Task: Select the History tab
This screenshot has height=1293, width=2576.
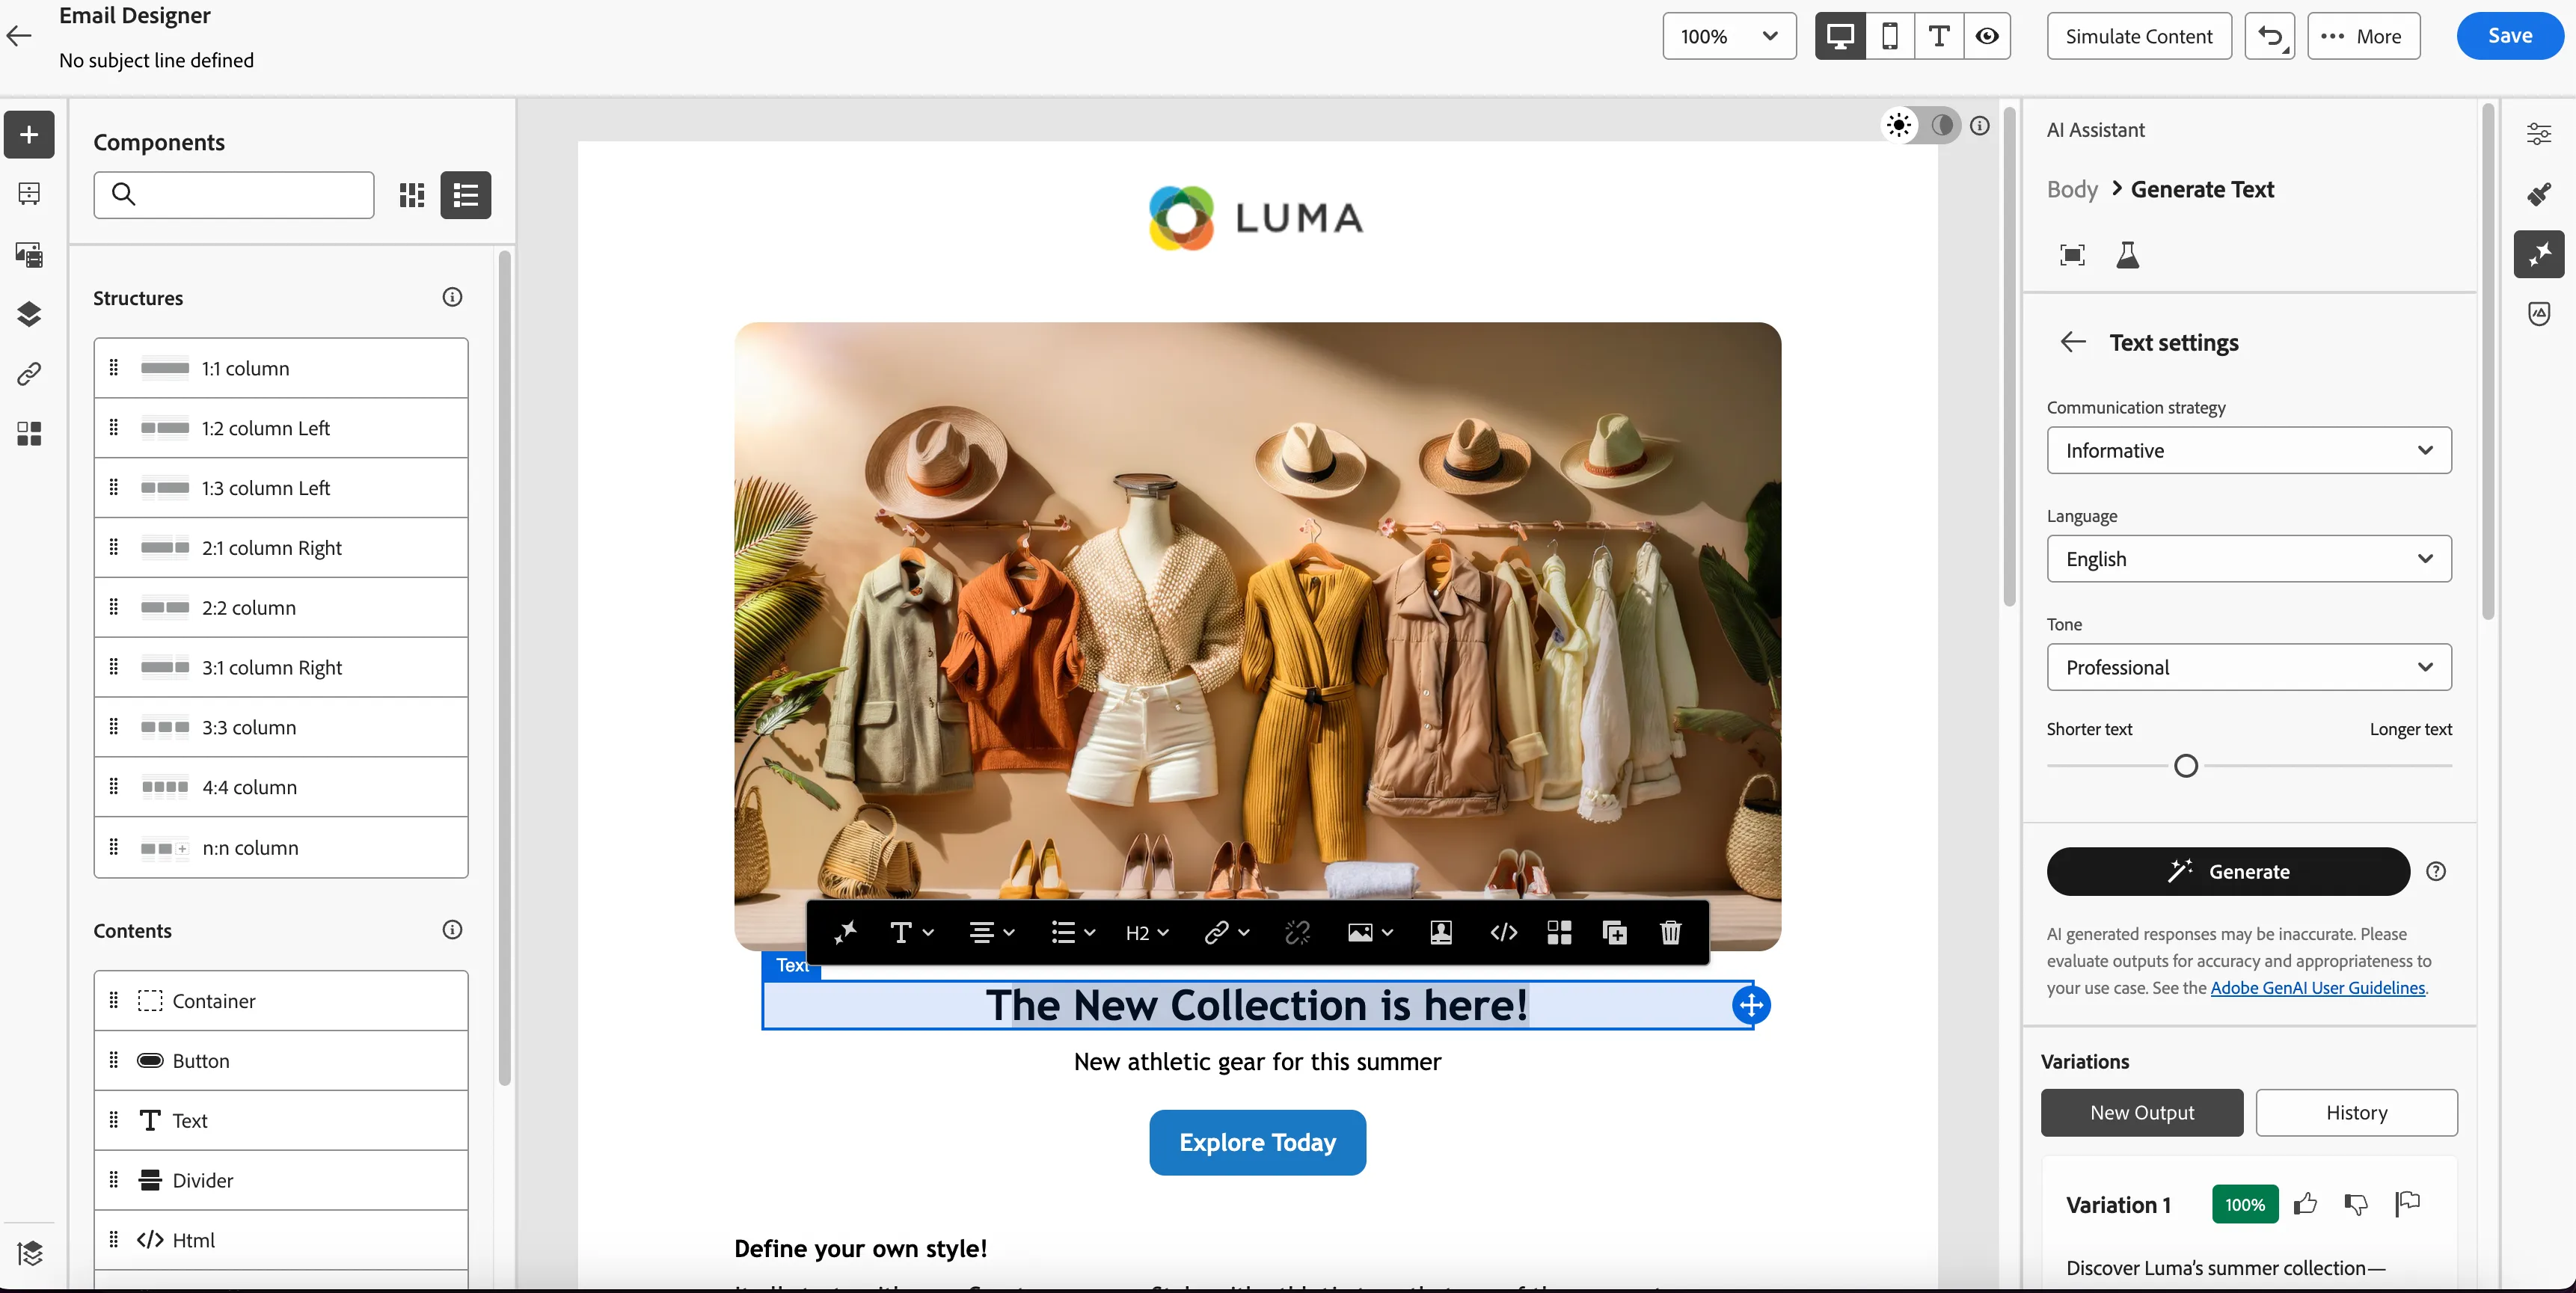Action: point(2356,1112)
